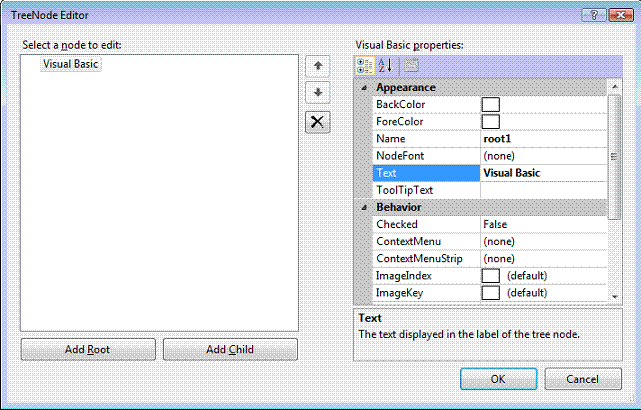The image size is (641, 410).
Task: Click the help question mark button
Action: pyautogui.click(x=594, y=15)
